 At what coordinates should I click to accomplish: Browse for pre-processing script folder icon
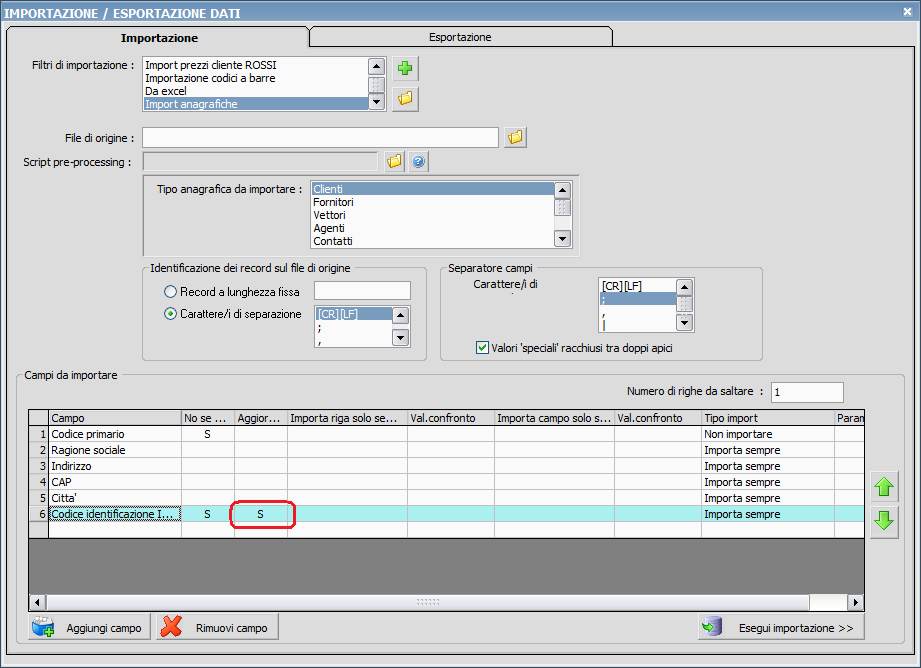point(394,161)
